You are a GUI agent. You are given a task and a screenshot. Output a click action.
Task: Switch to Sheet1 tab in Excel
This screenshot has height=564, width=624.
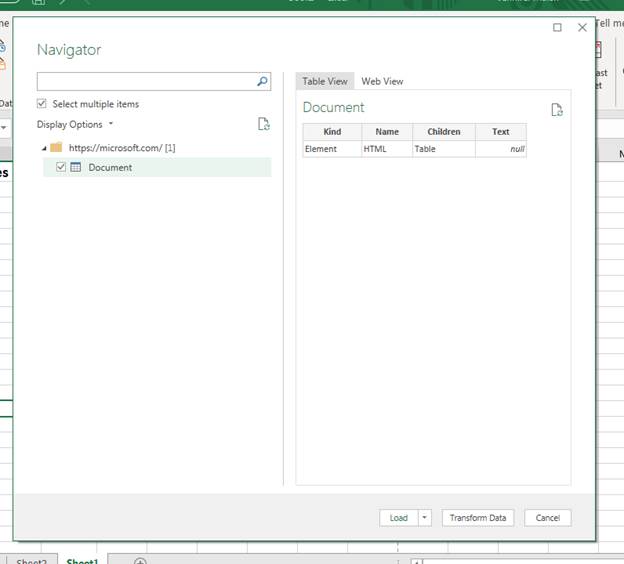tap(82, 560)
